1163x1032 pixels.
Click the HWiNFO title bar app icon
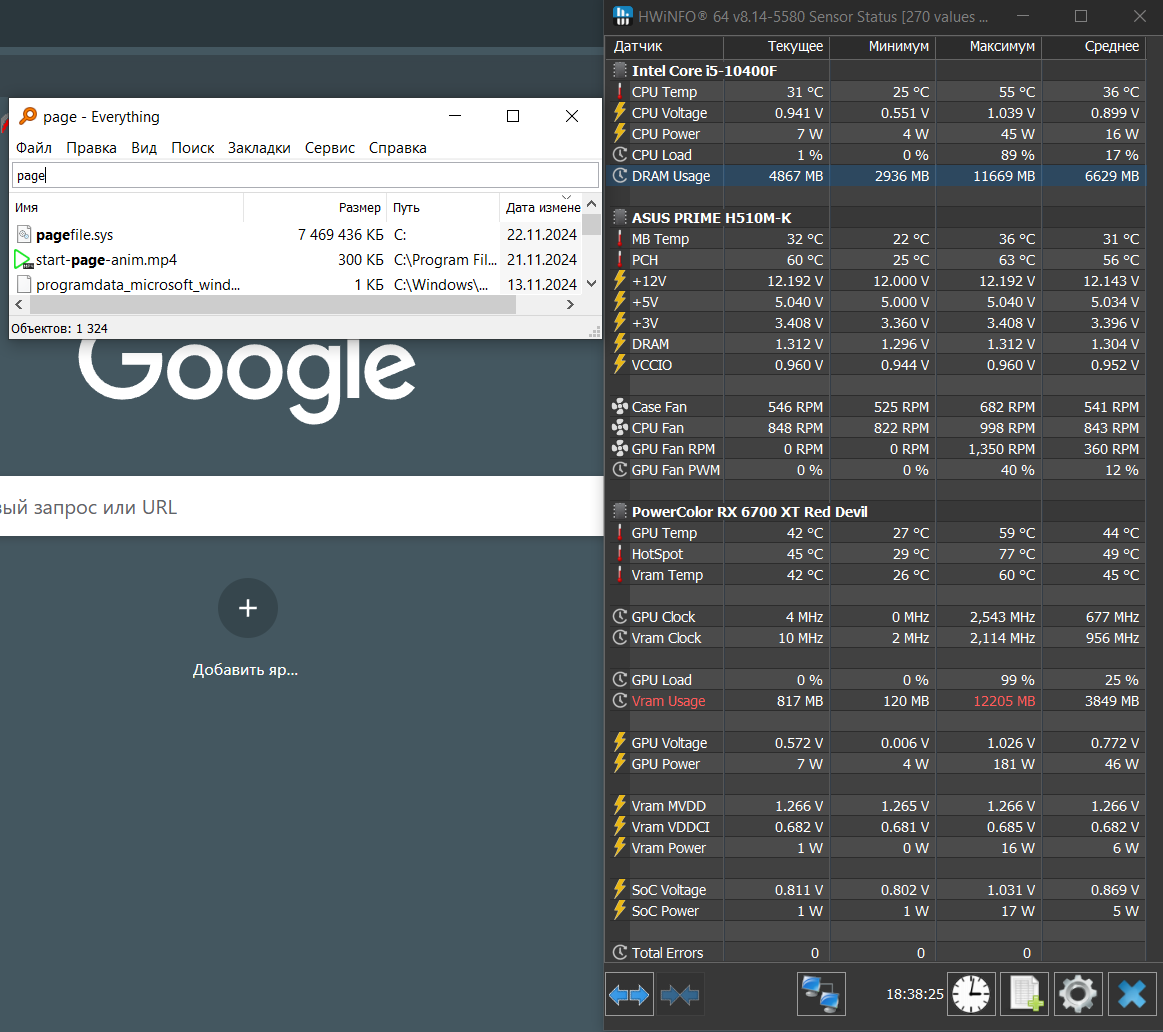coord(623,16)
